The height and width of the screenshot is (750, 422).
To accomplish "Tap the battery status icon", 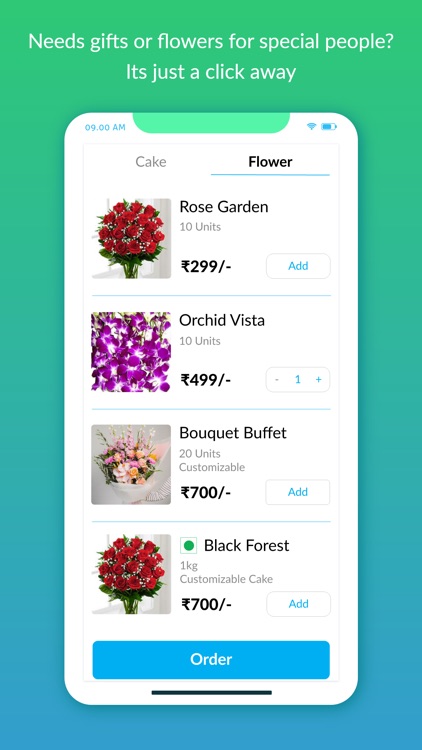I will click(329, 127).
